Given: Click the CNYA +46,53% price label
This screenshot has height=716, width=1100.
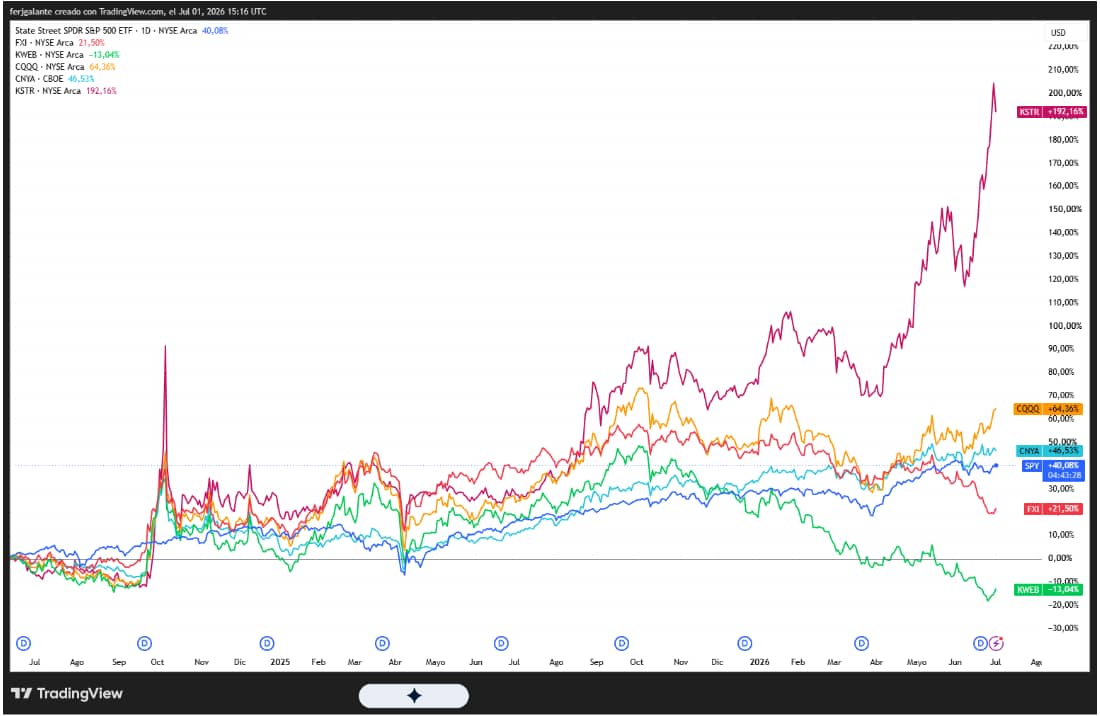Looking at the screenshot, I should coord(1049,451).
